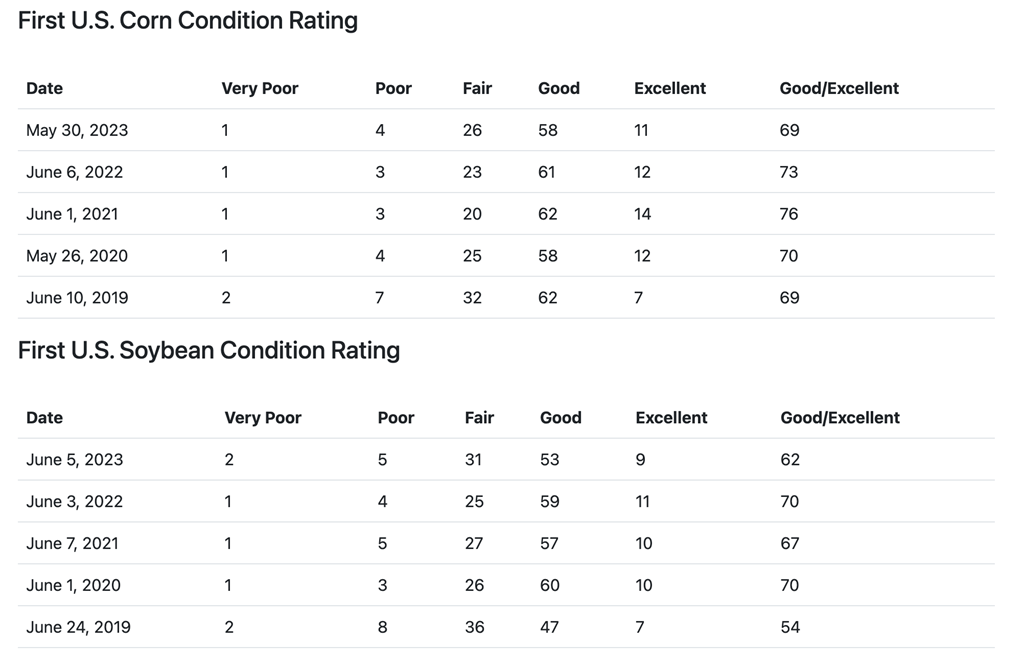Click the June 24, 2019 date cell
The height and width of the screenshot is (668, 1024).
[x=78, y=628]
